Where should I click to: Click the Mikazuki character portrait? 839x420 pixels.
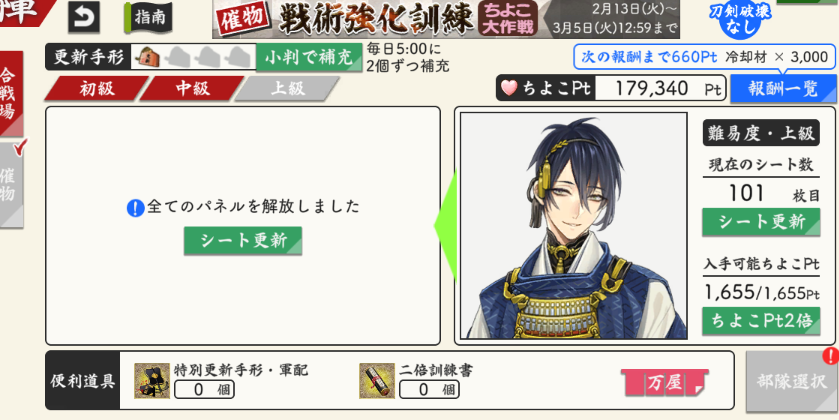tap(574, 225)
